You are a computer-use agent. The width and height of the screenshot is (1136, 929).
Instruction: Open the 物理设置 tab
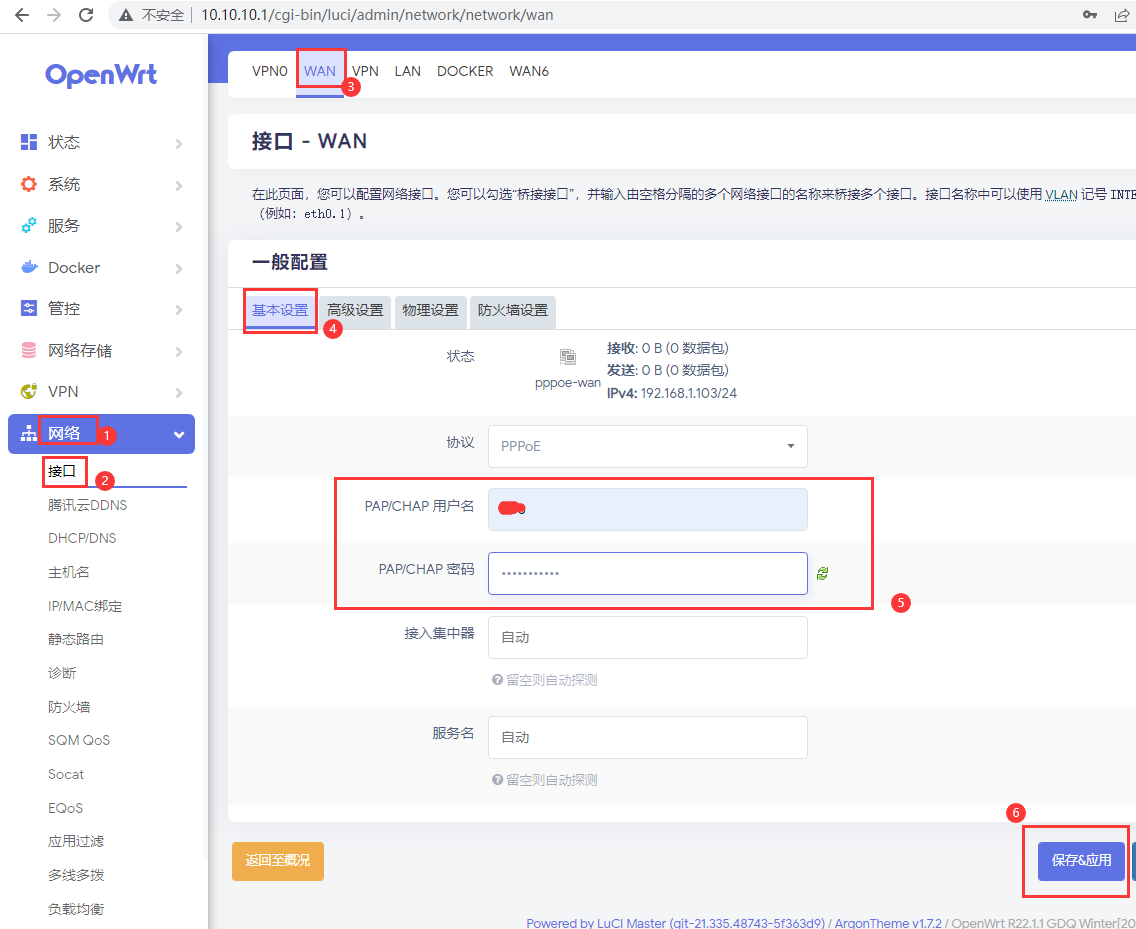point(430,311)
